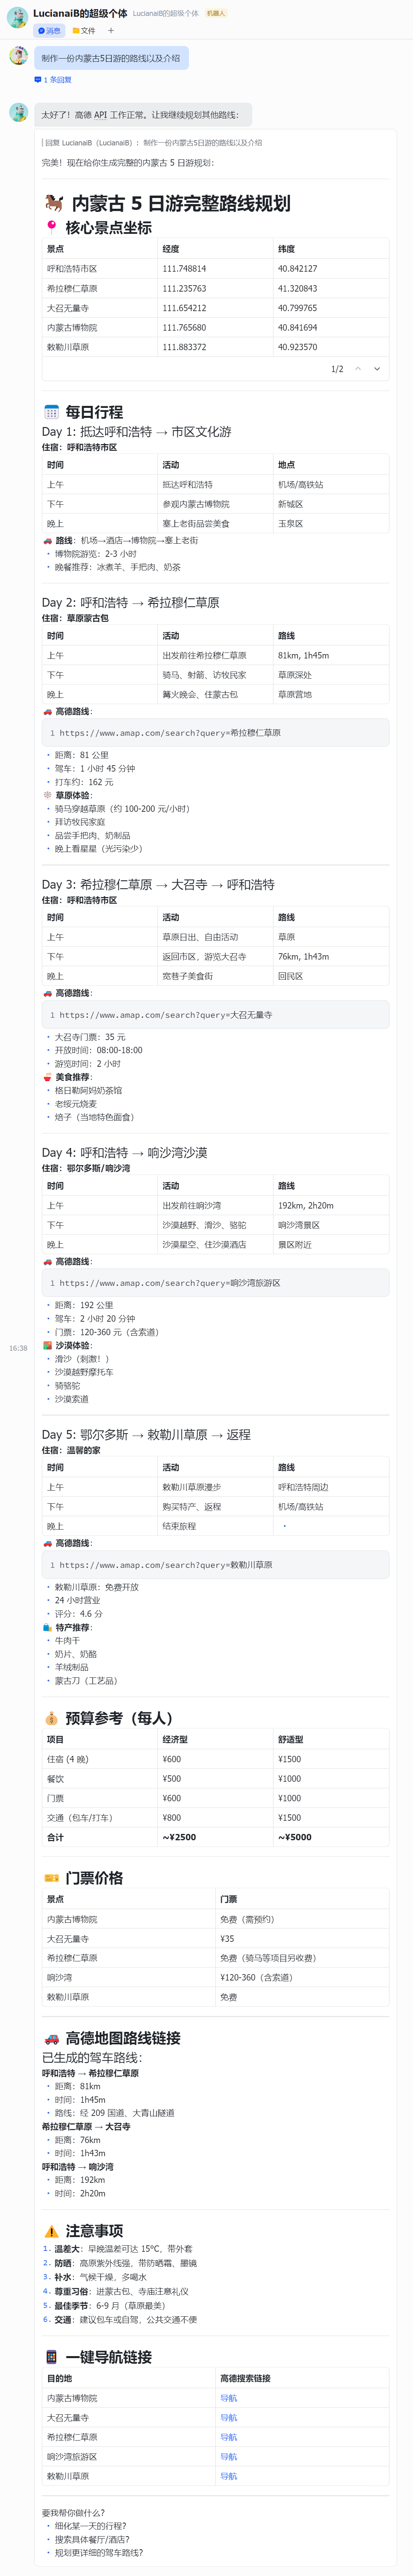Click the page indicator '1/2'
413x2576 pixels.
point(337,369)
